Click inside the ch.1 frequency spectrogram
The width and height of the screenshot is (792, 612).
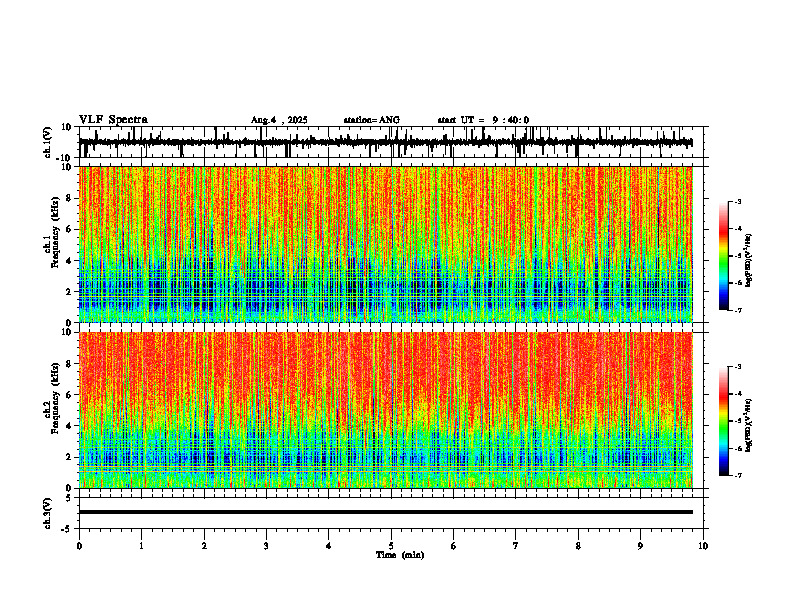click(385, 244)
